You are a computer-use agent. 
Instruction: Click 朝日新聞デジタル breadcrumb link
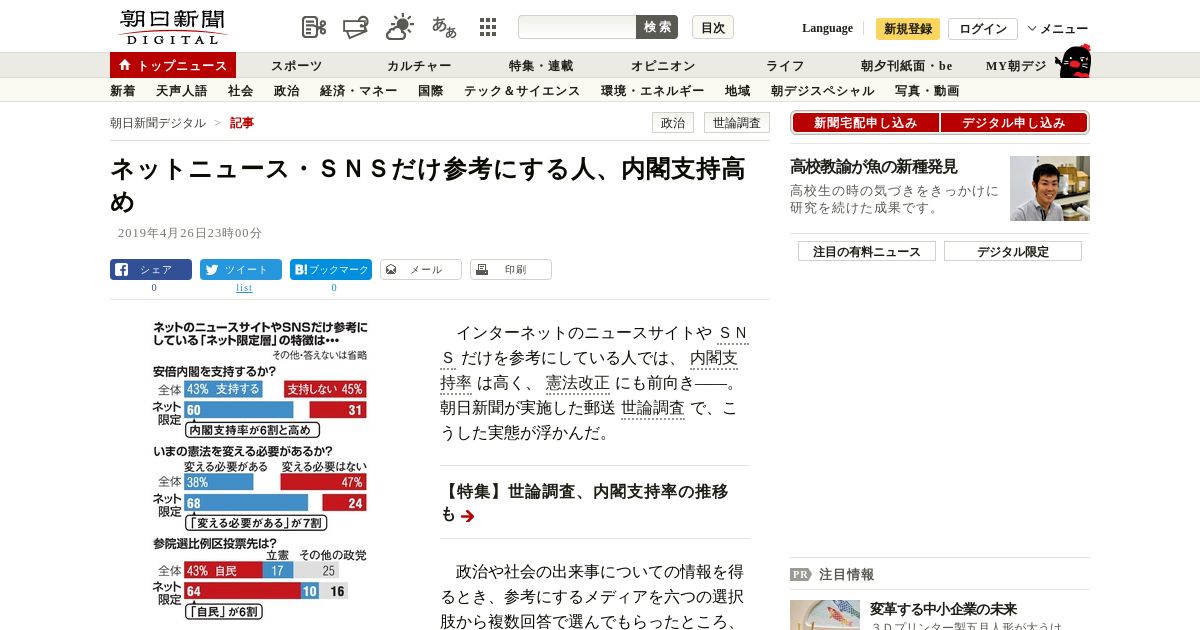158,123
